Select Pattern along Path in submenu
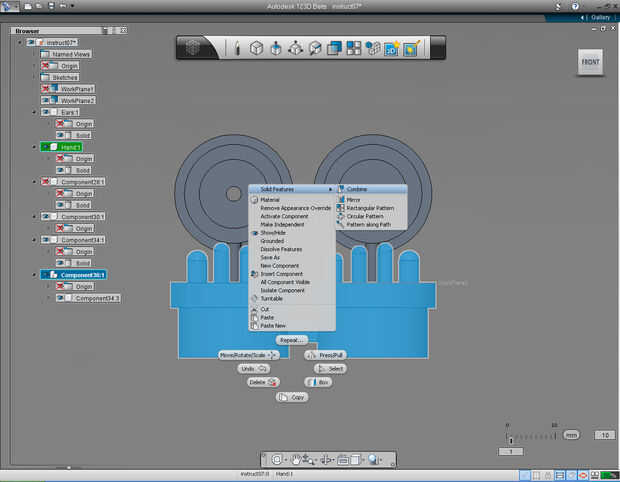The image size is (620, 482). point(372,225)
